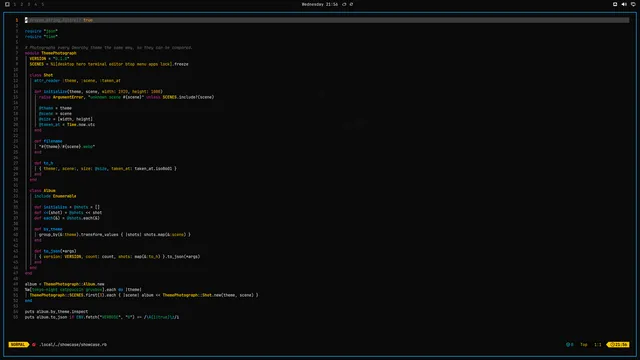Click the puts album.by_theme.inspect line
The height and width of the screenshot is (360, 640).
[x=56, y=311]
